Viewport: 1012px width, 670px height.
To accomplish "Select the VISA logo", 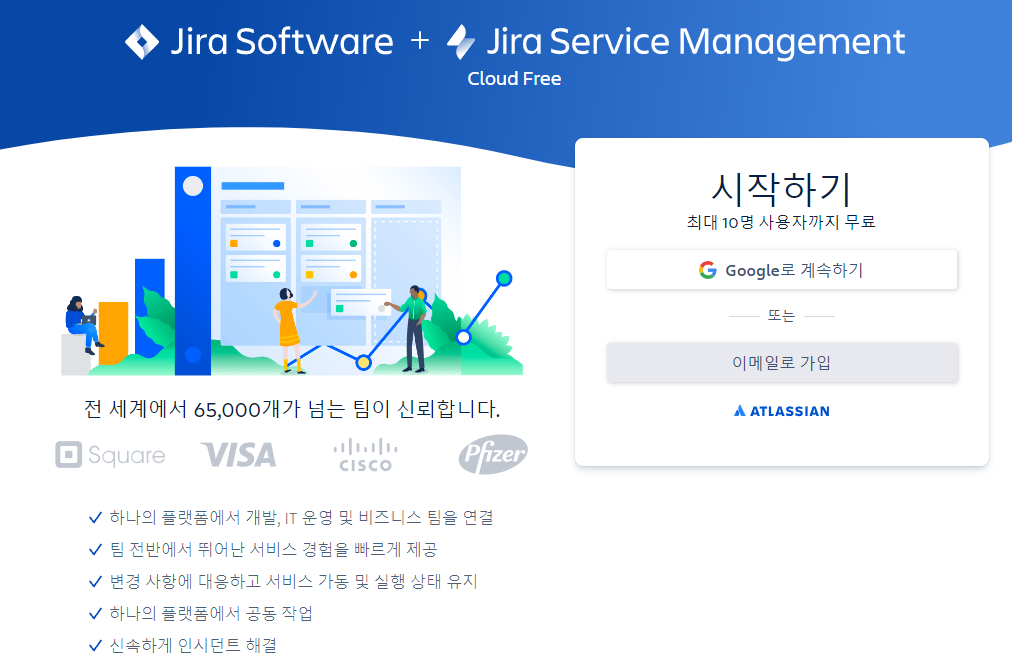I will [239, 455].
